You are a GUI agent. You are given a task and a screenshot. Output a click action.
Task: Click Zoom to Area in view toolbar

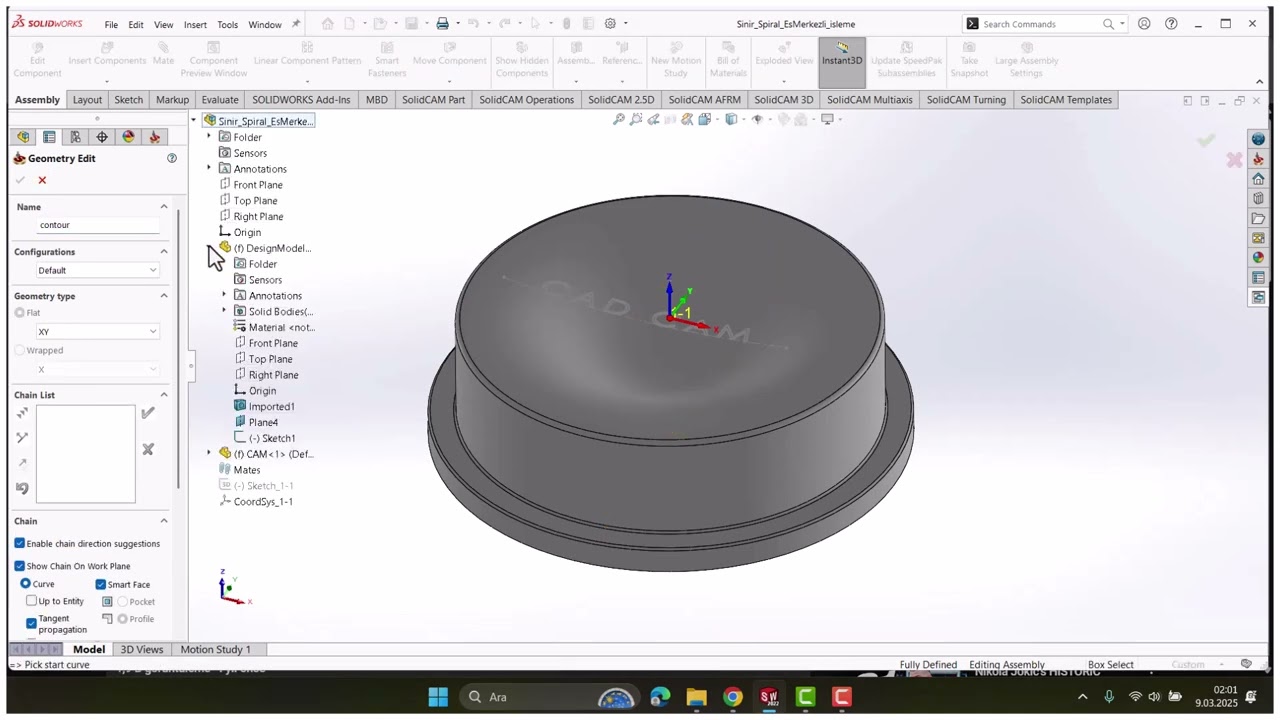636,119
